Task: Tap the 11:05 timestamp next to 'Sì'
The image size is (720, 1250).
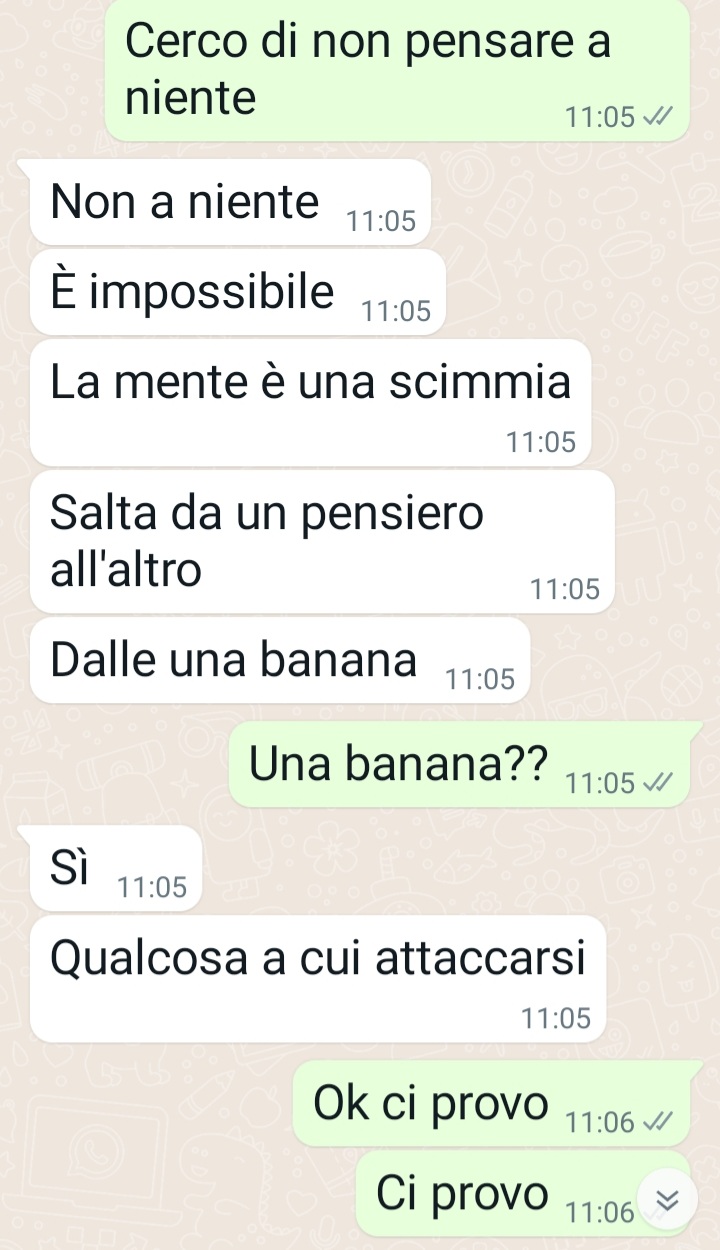Action: [152, 887]
